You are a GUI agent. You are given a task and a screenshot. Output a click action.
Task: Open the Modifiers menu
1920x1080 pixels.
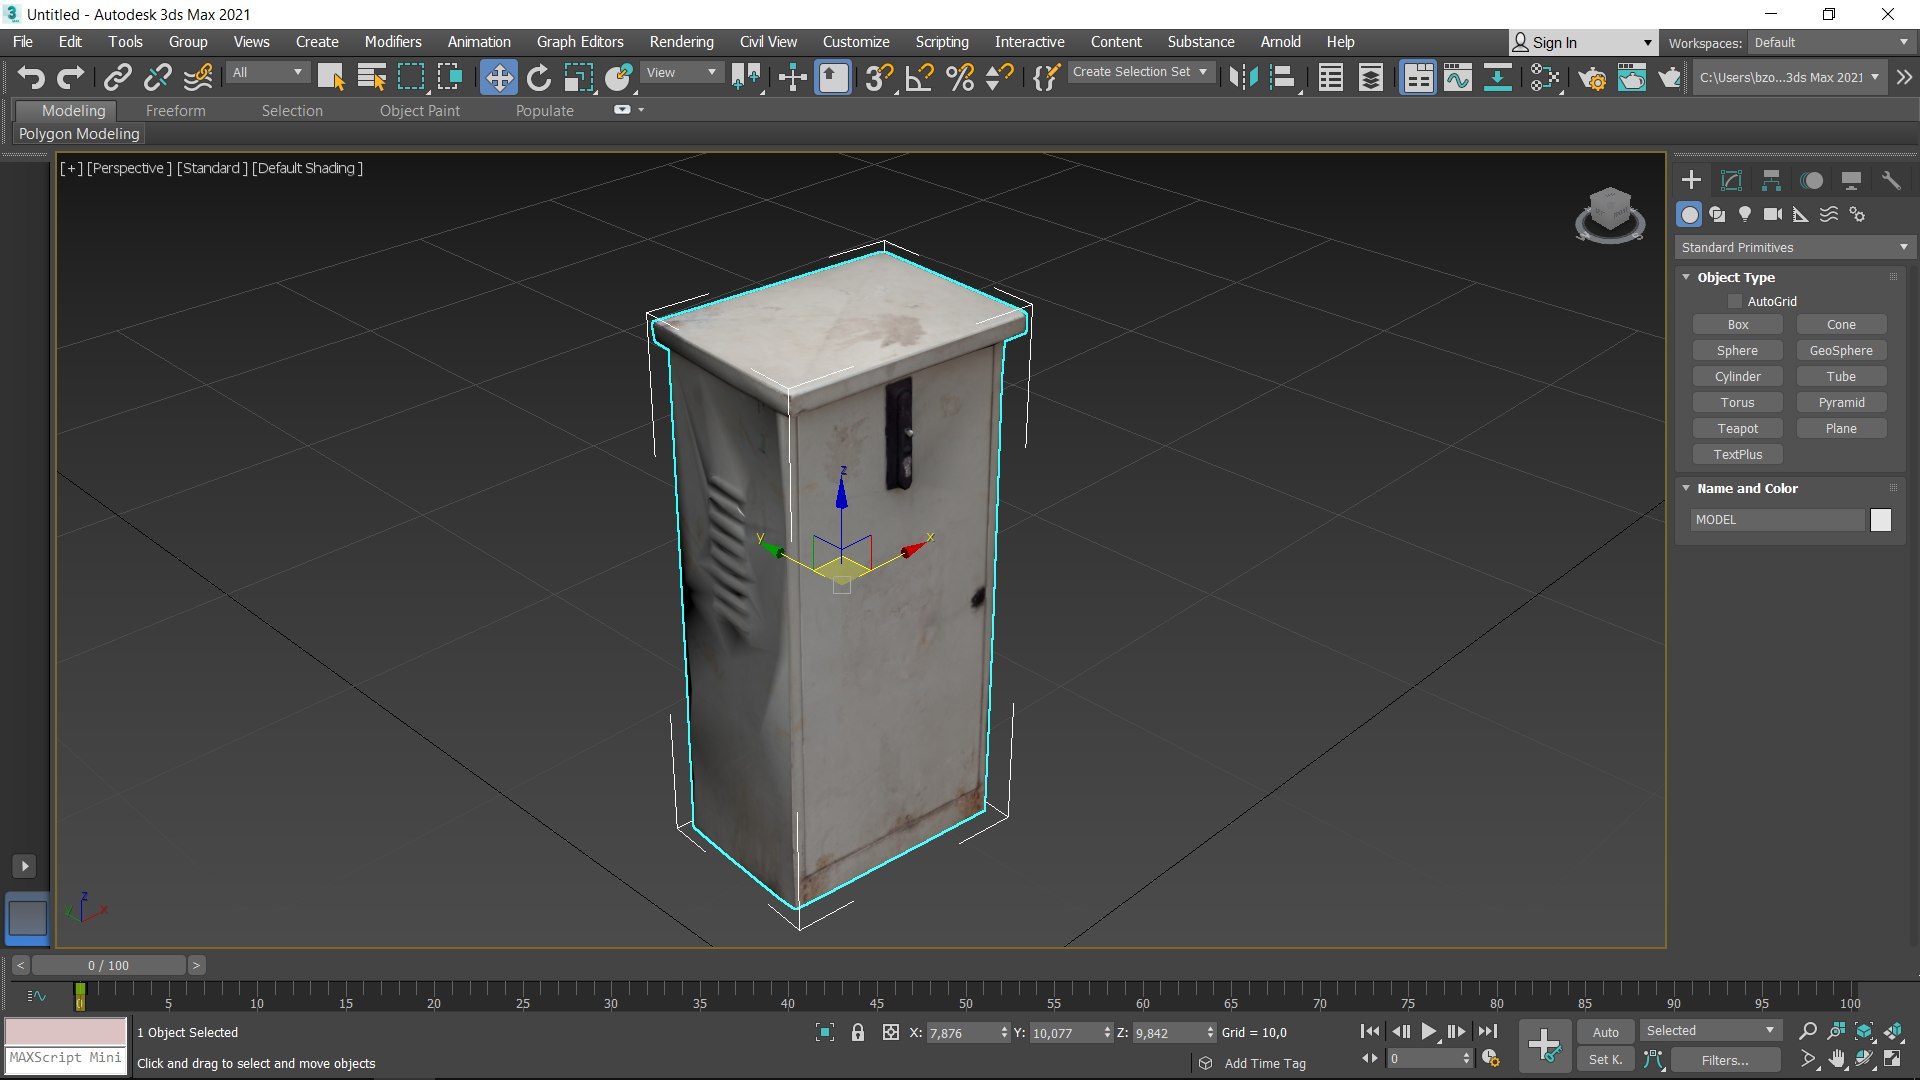392,42
